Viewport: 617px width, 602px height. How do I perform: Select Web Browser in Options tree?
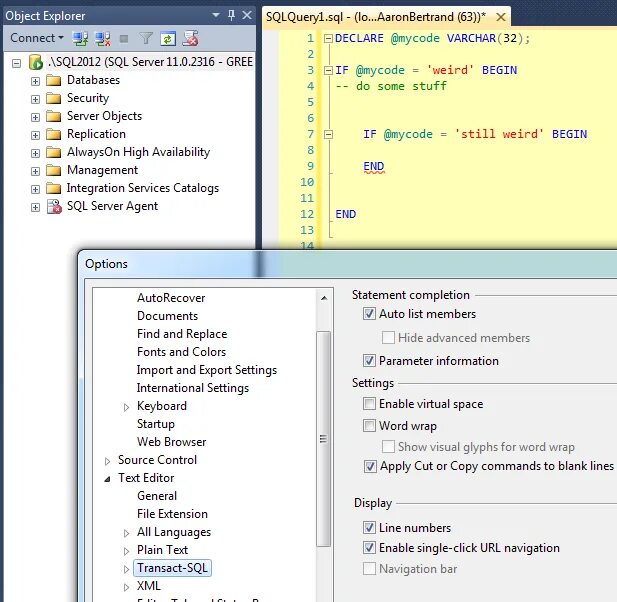click(172, 442)
